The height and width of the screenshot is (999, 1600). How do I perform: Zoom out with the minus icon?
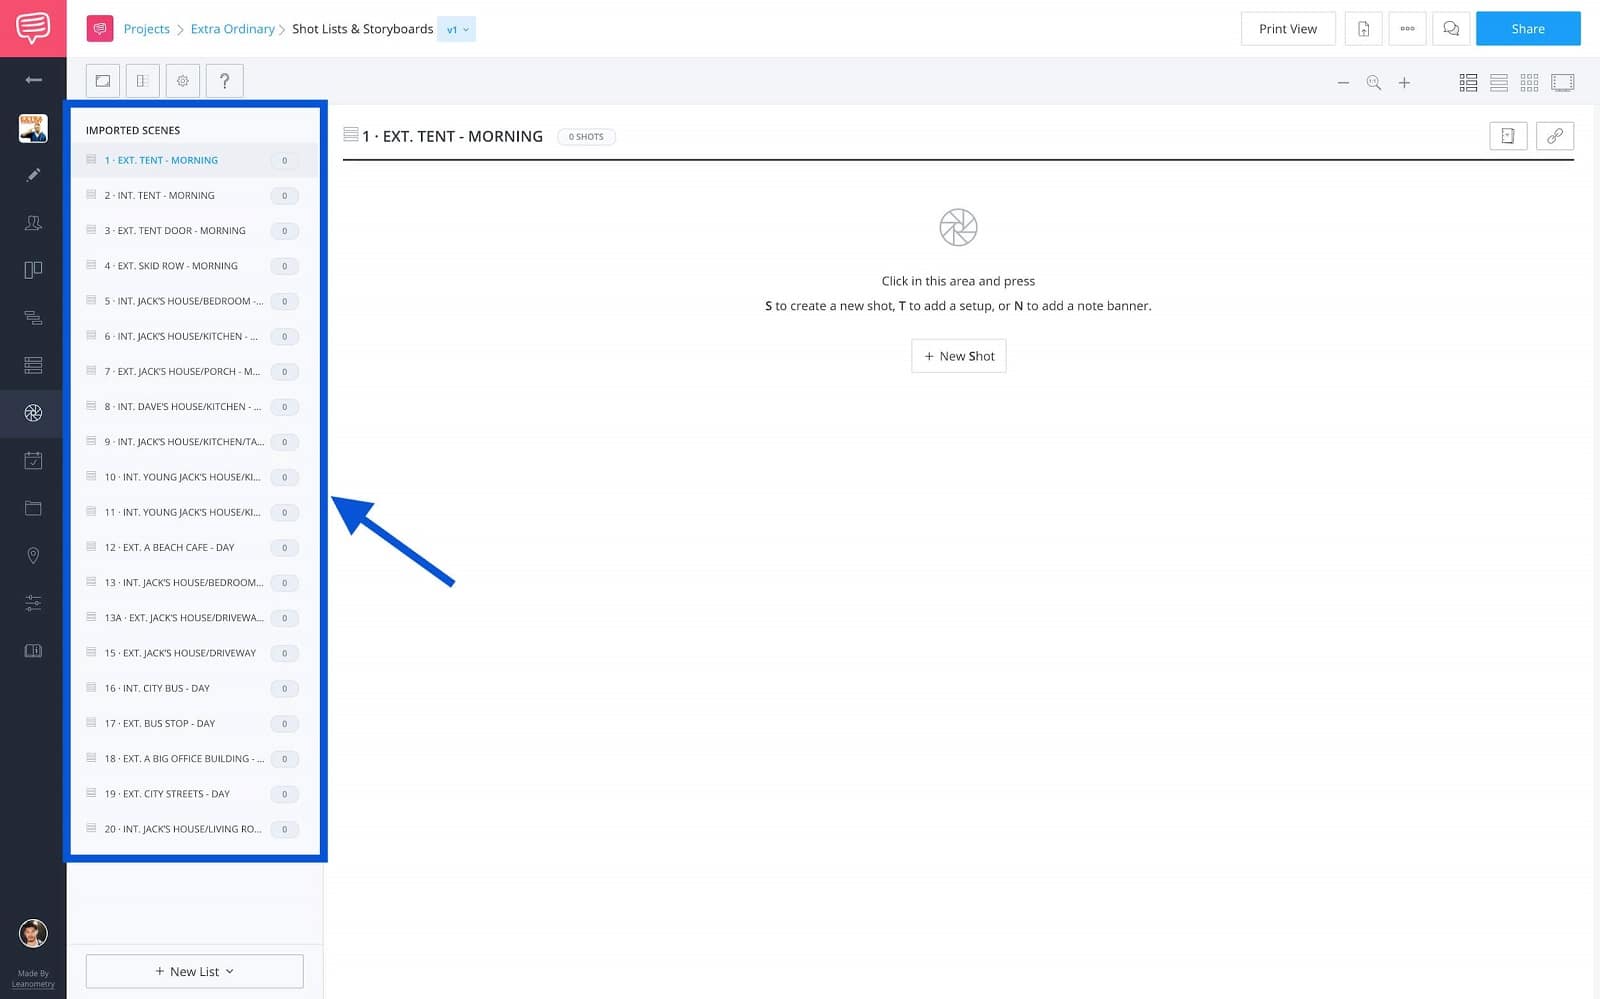(x=1343, y=83)
